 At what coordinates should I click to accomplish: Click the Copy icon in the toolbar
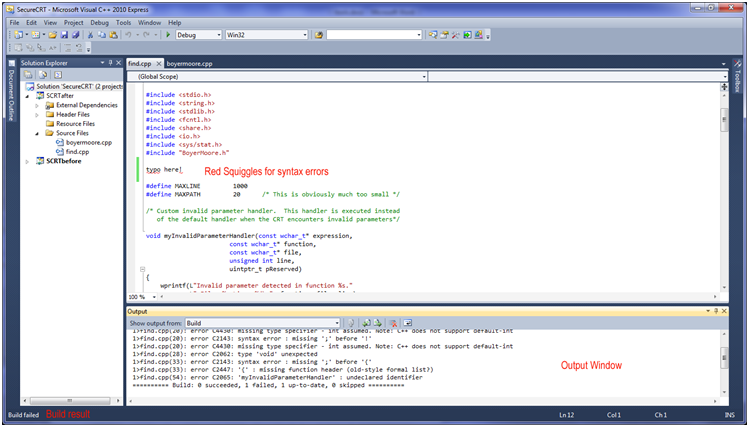tap(102, 35)
